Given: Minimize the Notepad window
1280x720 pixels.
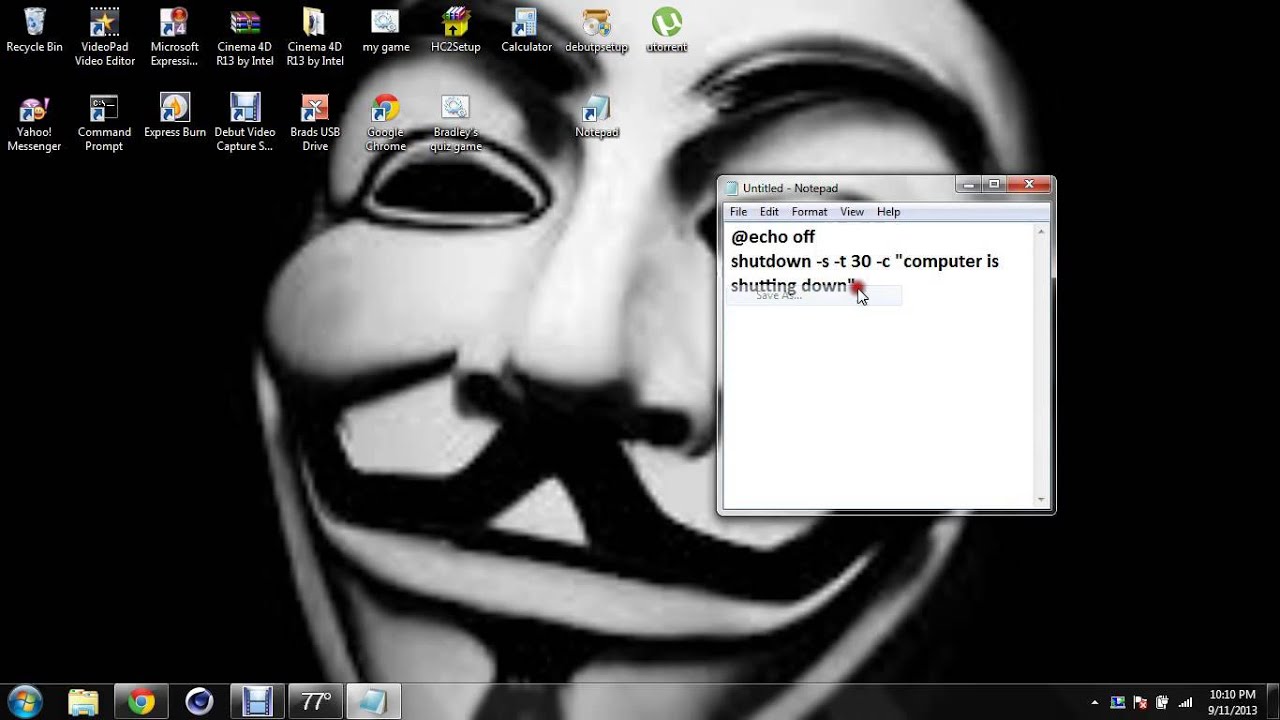Looking at the screenshot, I should pos(968,185).
